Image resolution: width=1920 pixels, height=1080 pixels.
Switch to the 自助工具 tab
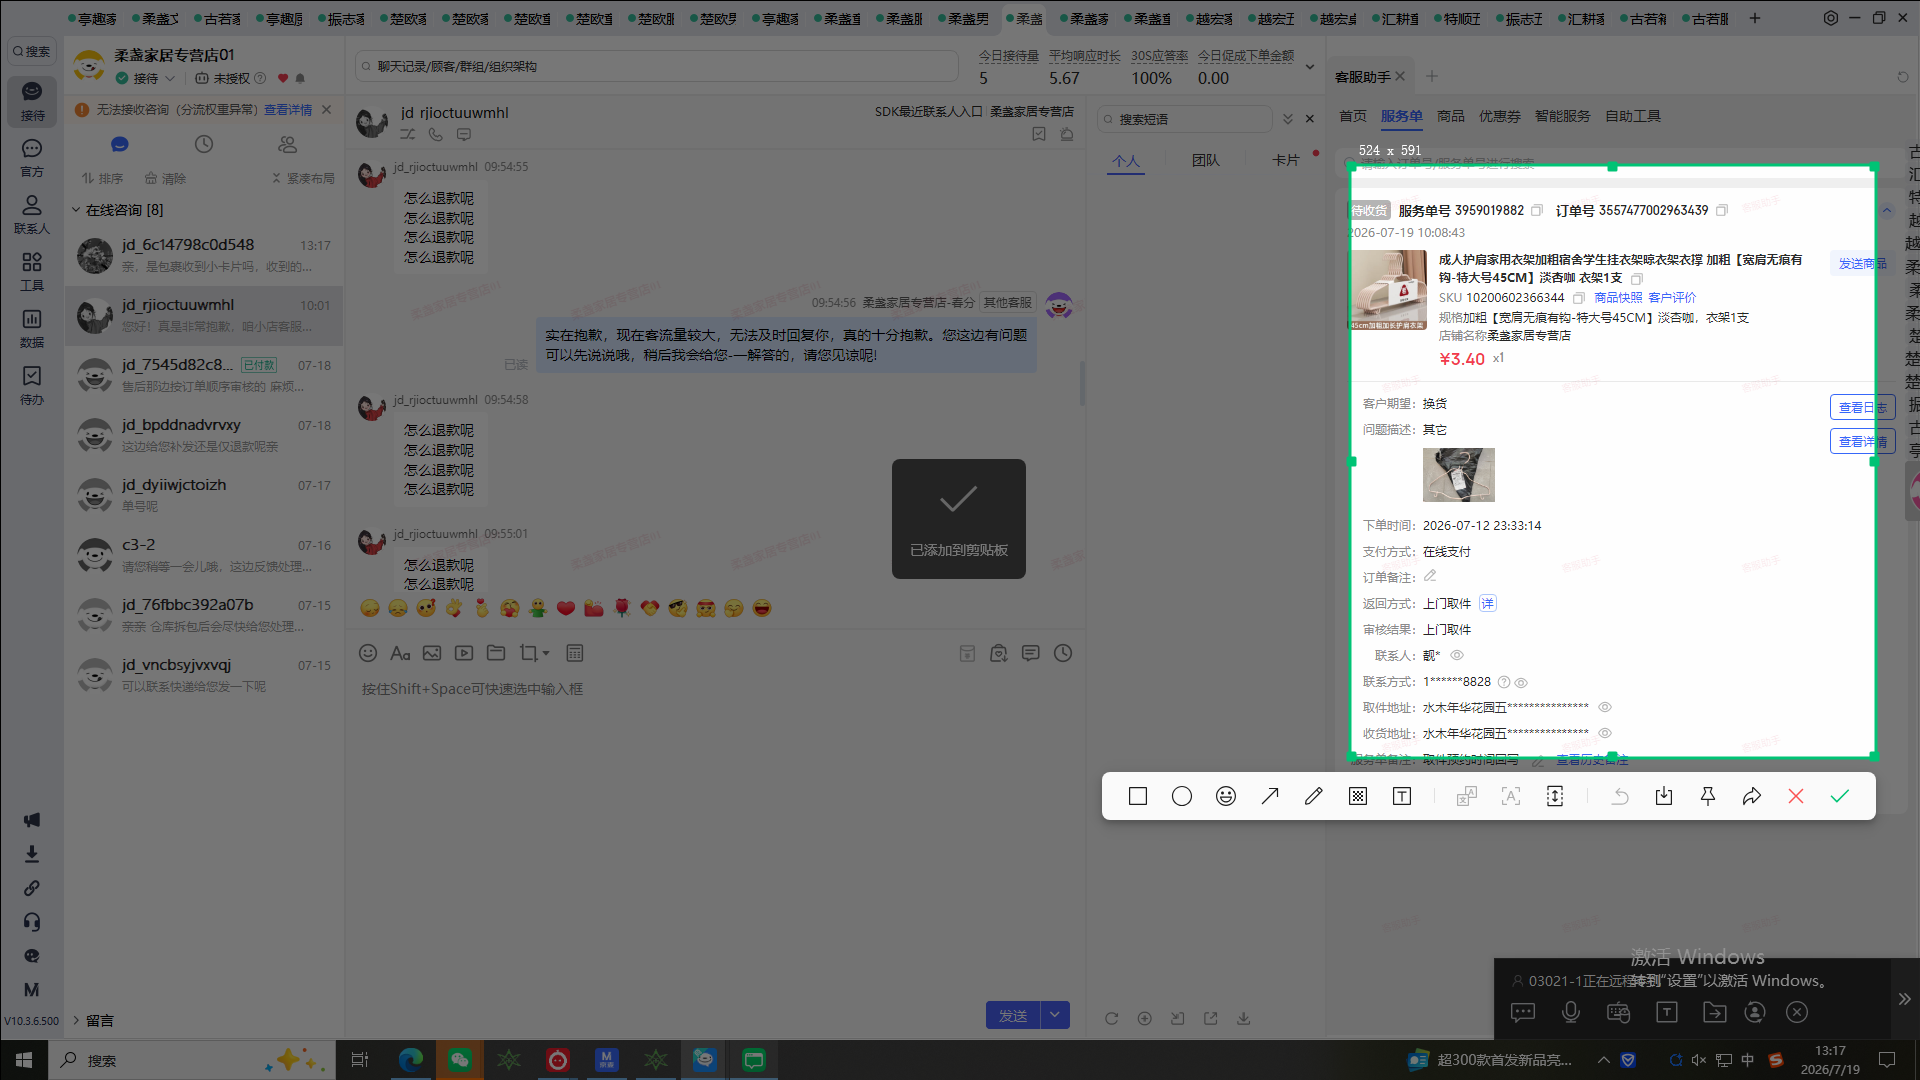click(1633, 116)
